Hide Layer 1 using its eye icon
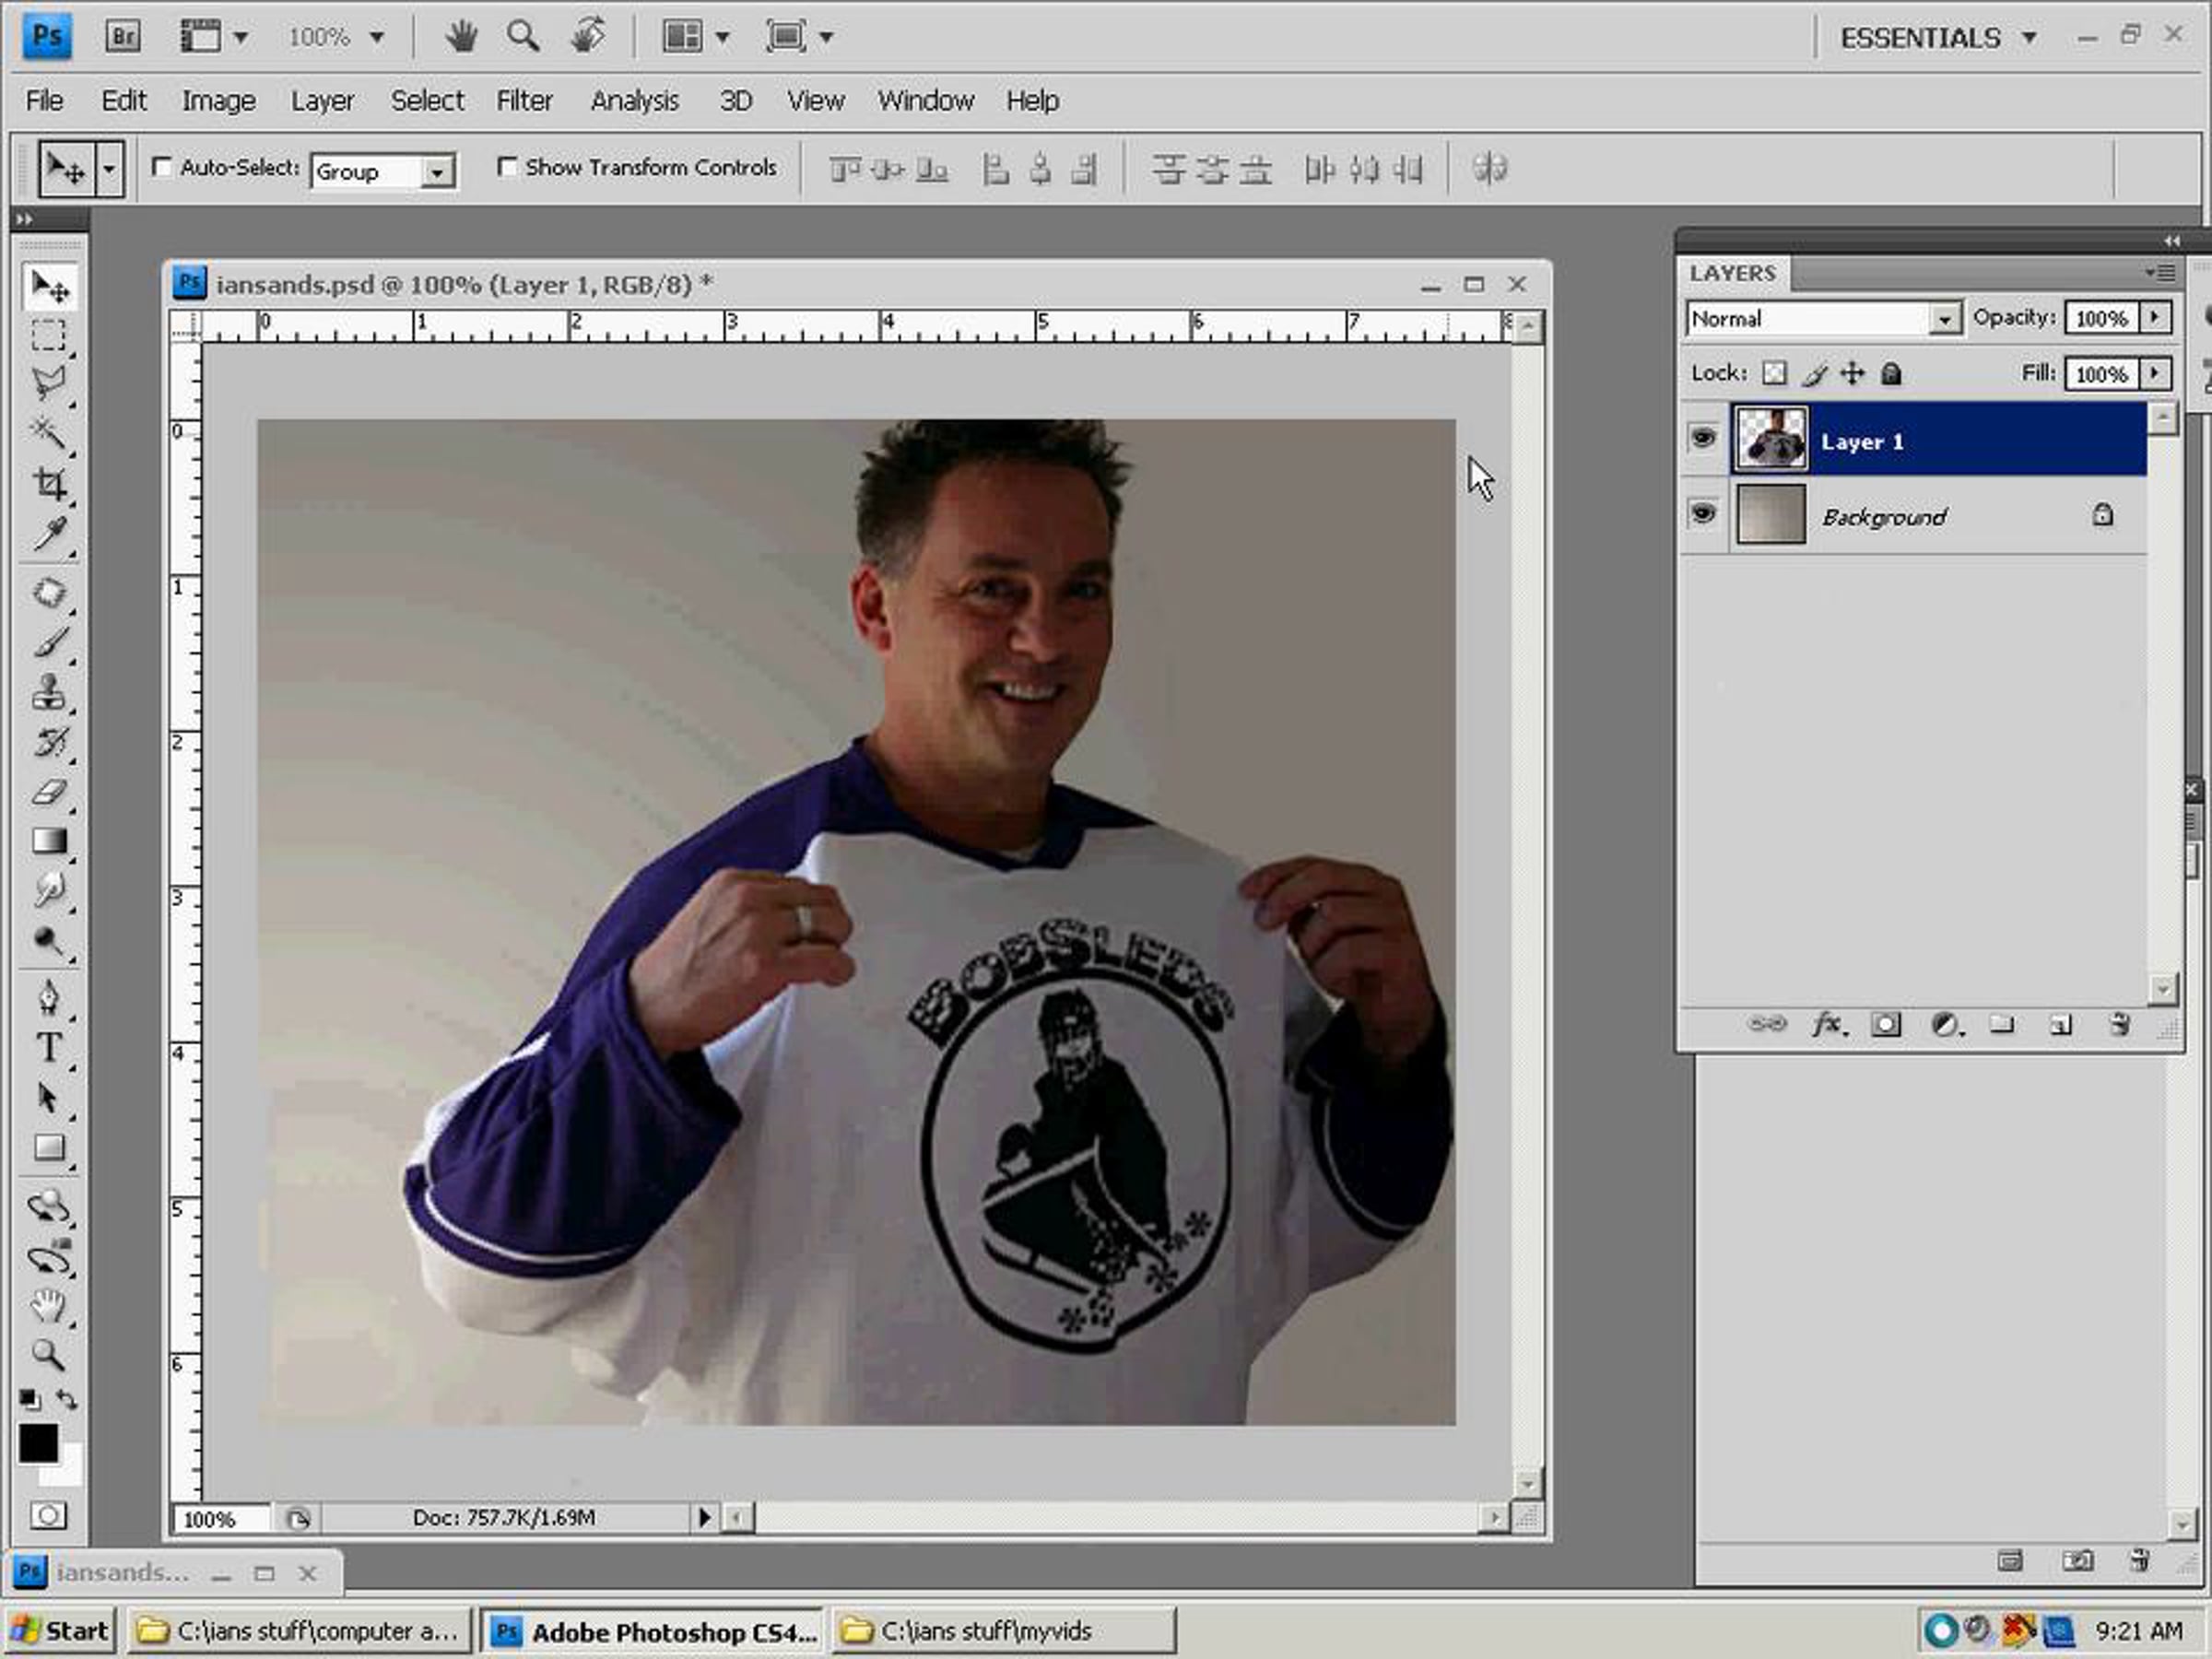 [1703, 438]
